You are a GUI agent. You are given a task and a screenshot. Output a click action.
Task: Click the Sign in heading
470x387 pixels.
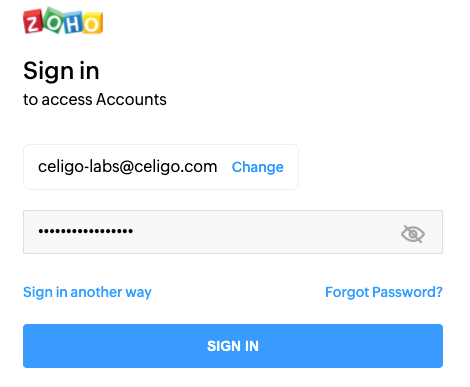61,71
